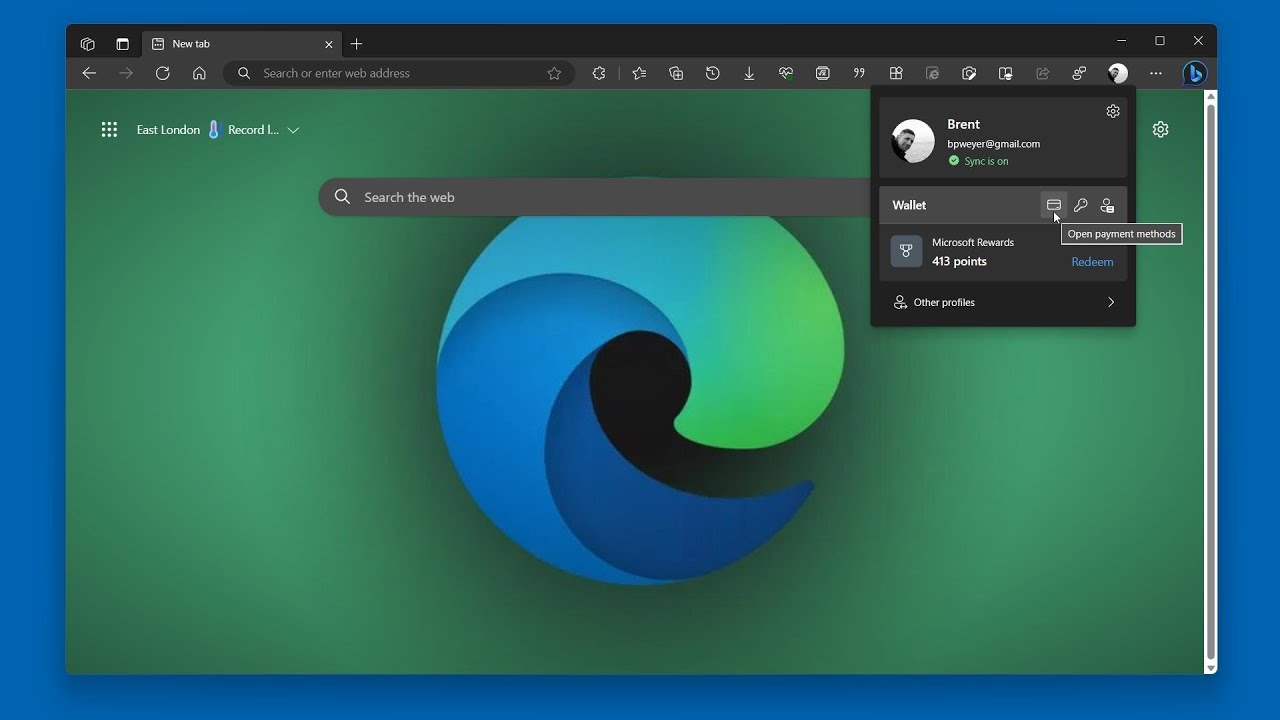Add this page to favorites star
The height and width of the screenshot is (720, 1280).
click(554, 73)
